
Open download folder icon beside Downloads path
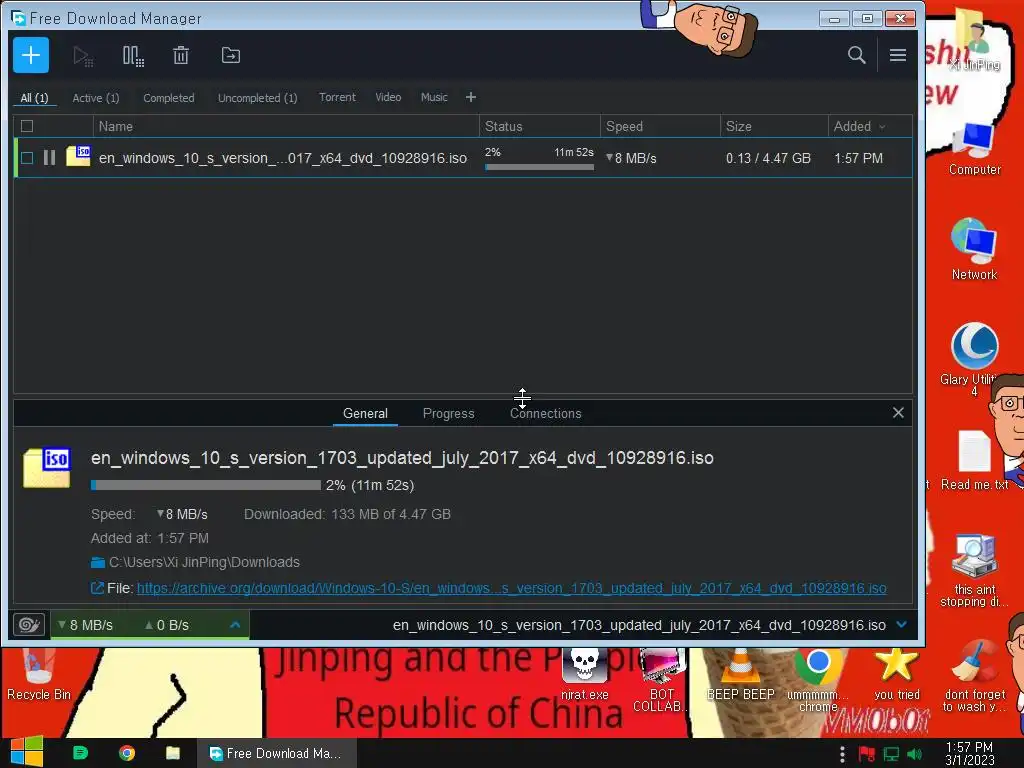(98, 562)
